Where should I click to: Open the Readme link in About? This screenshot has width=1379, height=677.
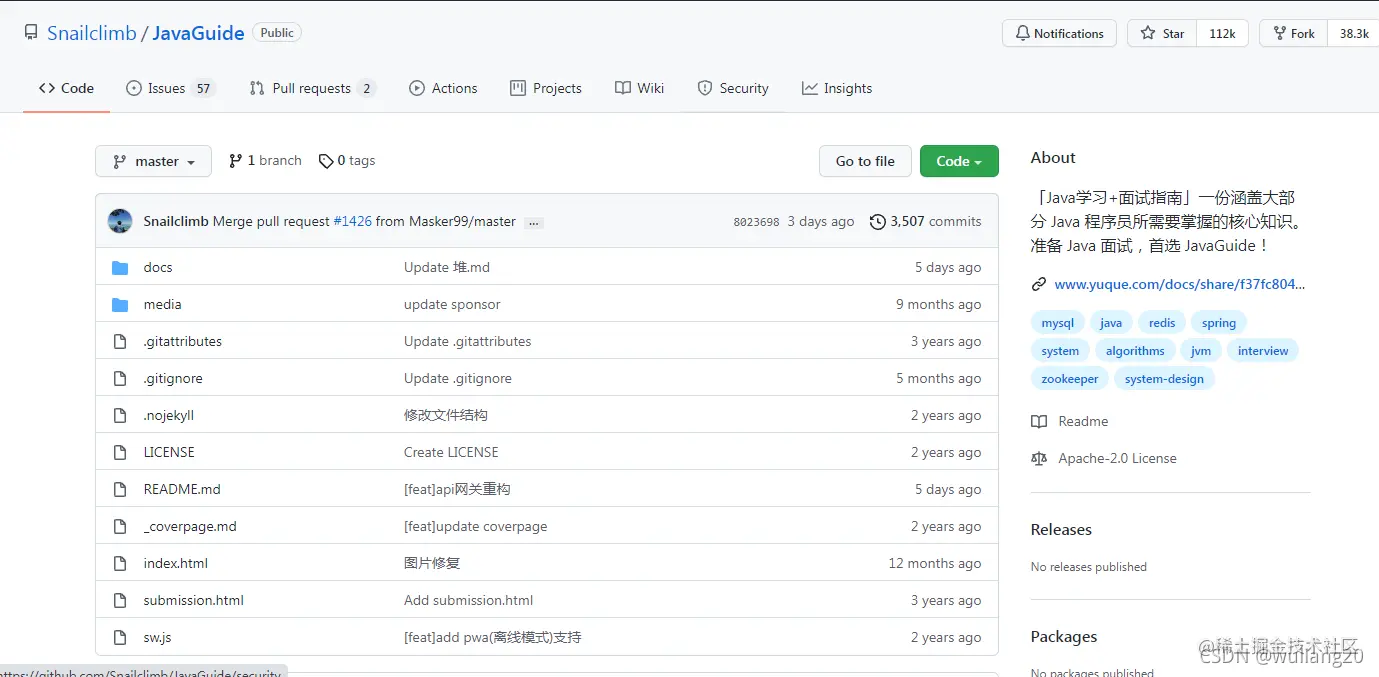[x=1070, y=421]
